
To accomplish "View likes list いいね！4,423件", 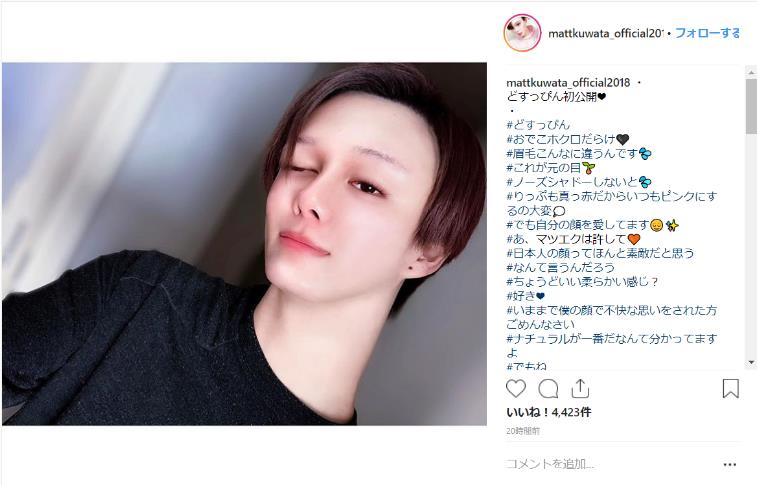I will [x=548, y=412].
